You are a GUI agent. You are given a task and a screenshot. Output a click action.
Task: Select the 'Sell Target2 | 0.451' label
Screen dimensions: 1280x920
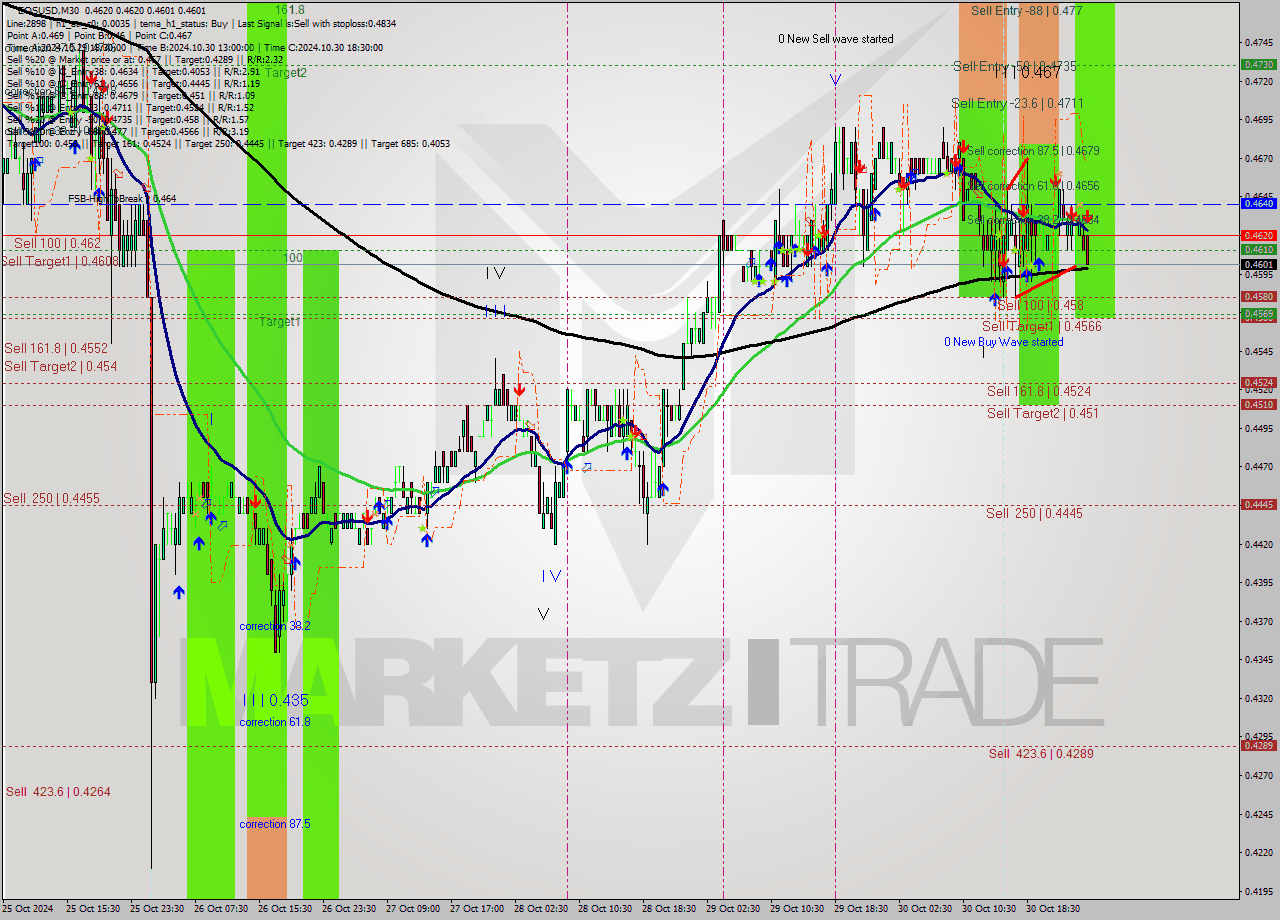tap(1043, 413)
